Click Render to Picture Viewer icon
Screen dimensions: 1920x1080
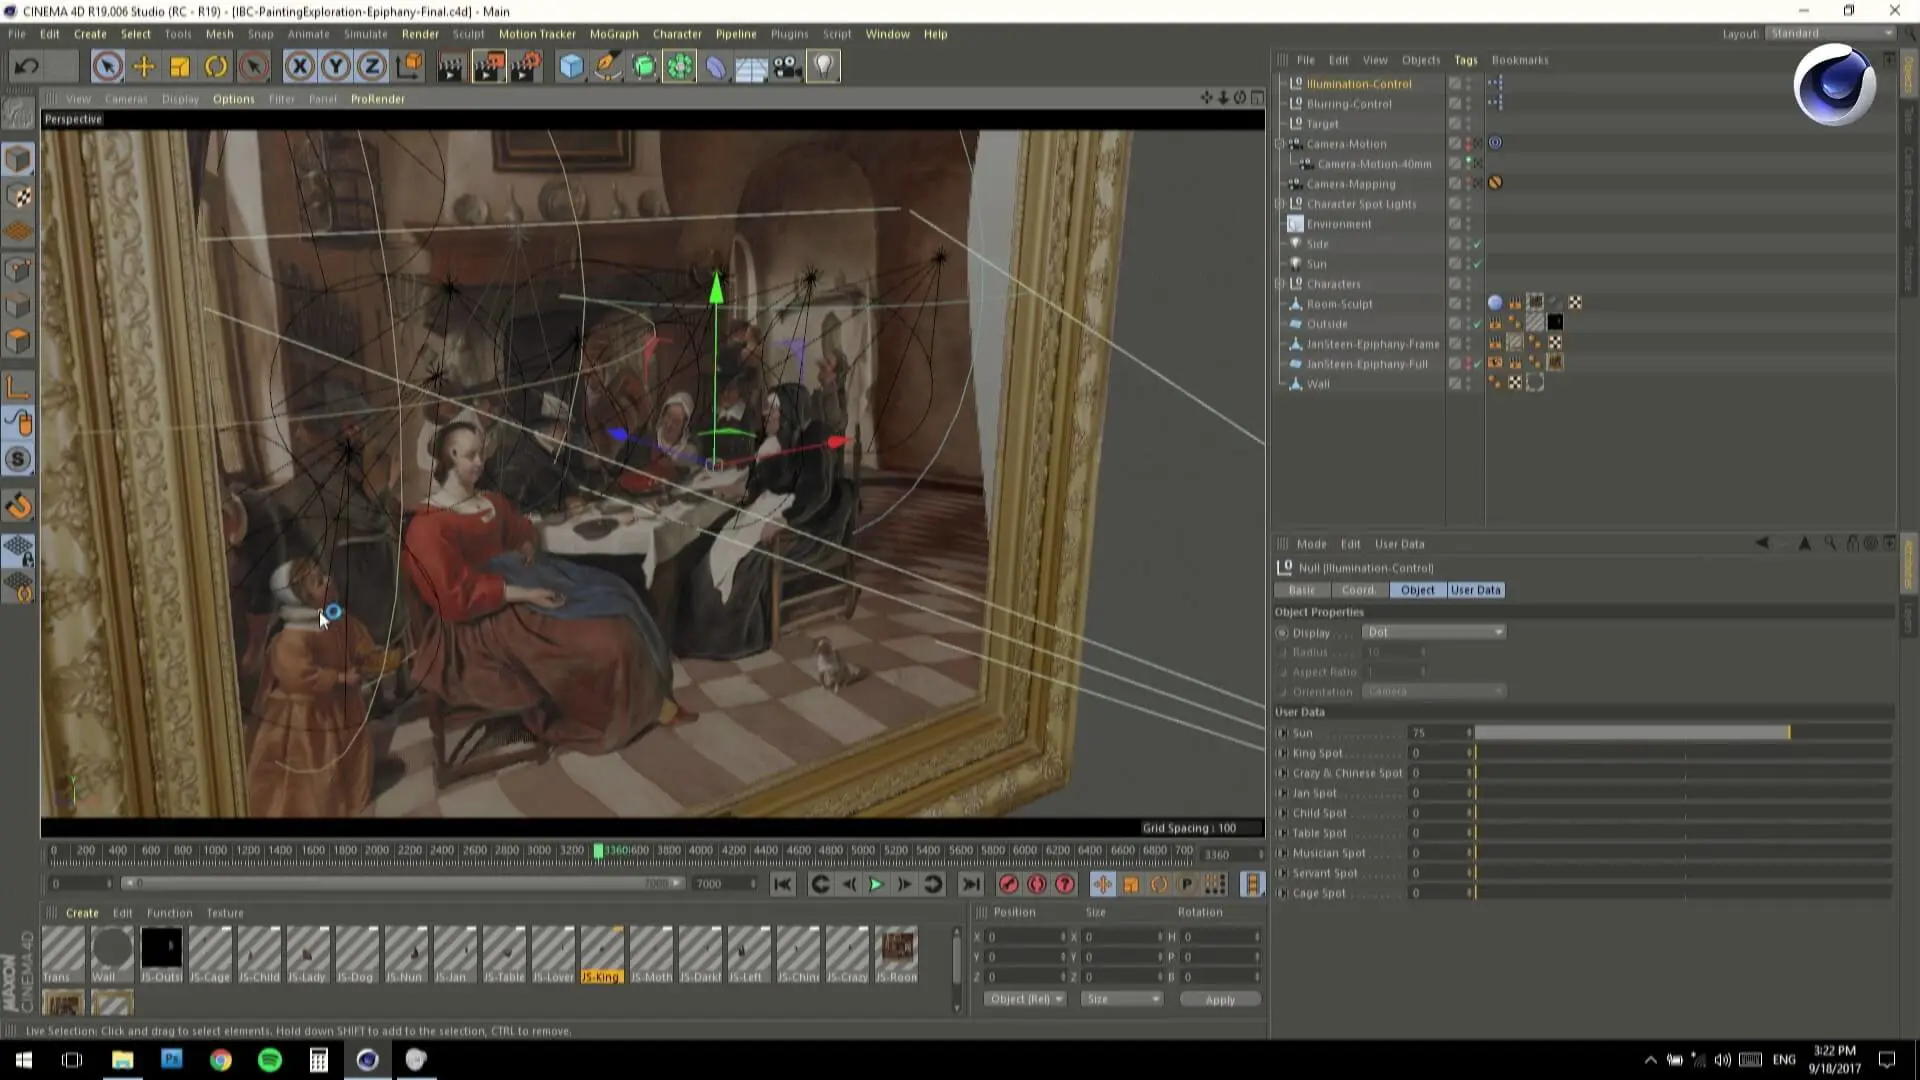tap(489, 67)
